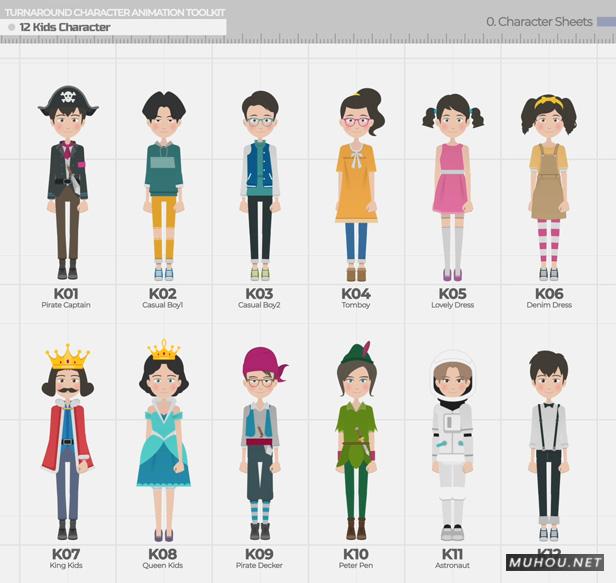Select the K01 Pirate Captain character

point(68,183)
